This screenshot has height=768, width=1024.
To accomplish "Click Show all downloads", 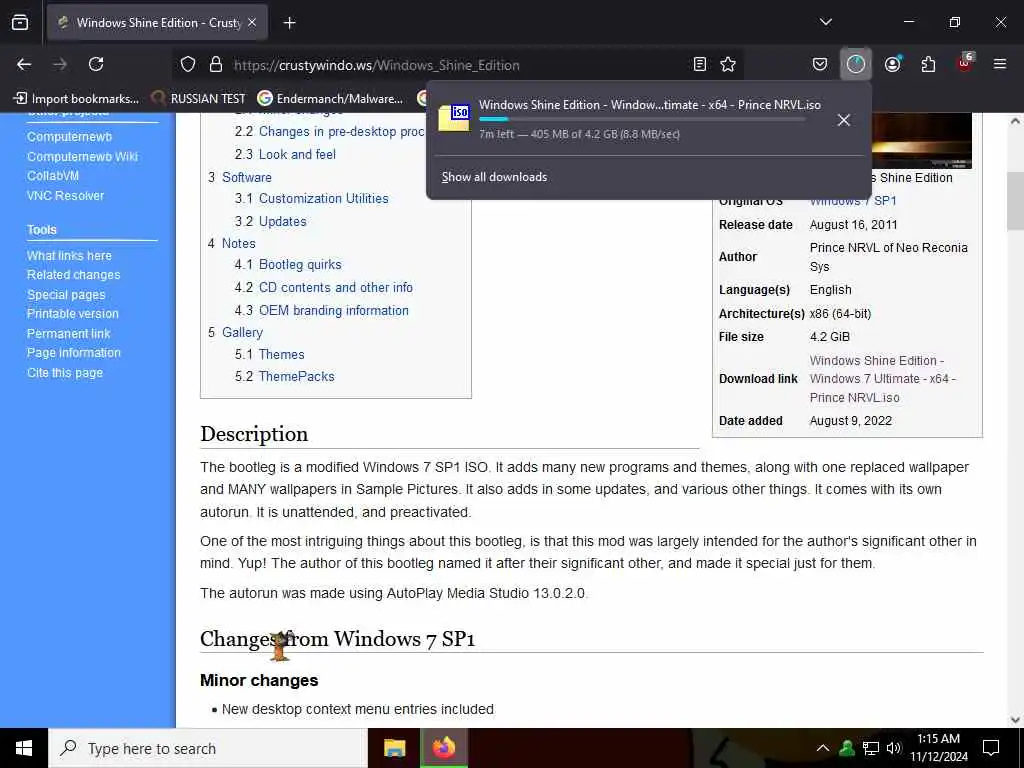I will 494,177.
